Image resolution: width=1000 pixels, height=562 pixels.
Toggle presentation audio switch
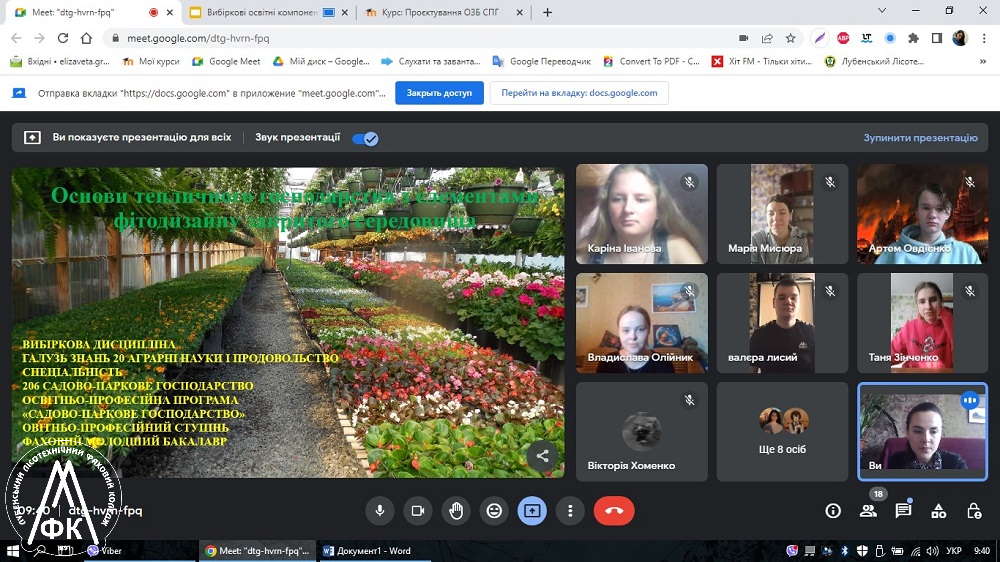[x=365, y=138]
